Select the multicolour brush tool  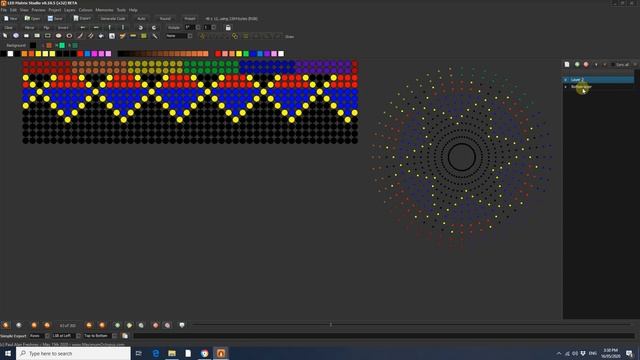[122, 36]
